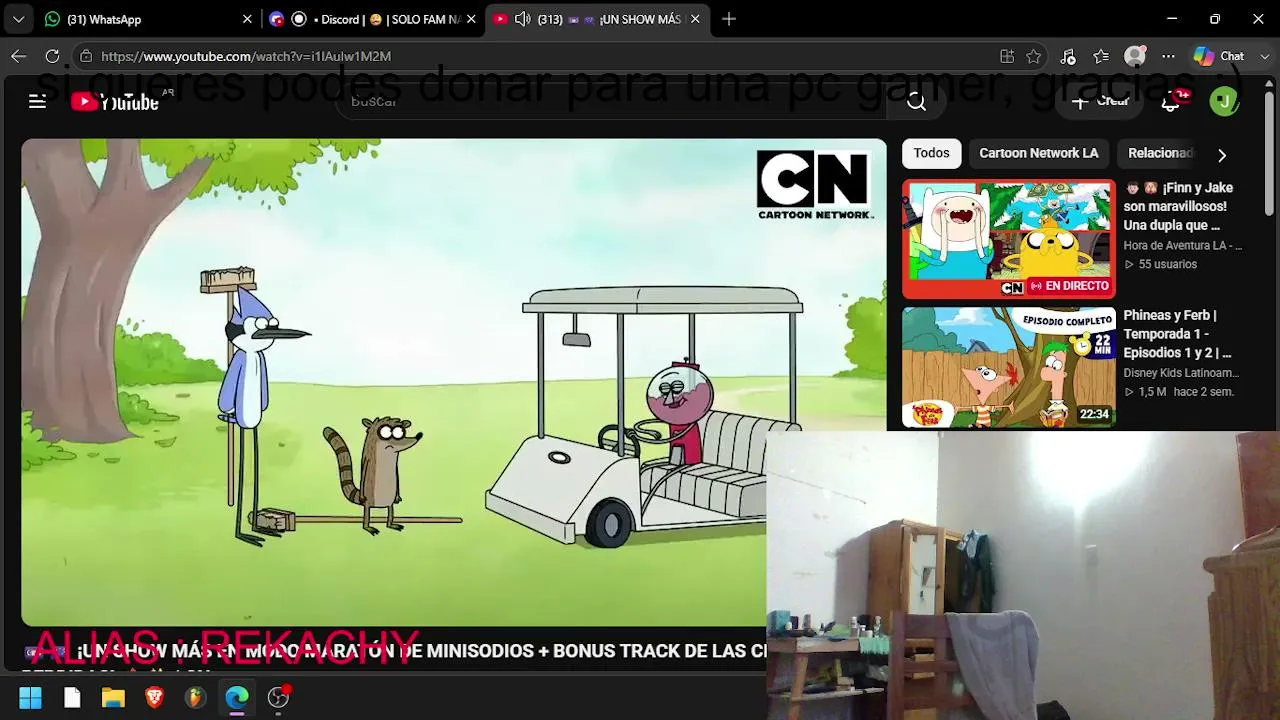Open YouTube notifications bell

click(x=1172, y=101)
